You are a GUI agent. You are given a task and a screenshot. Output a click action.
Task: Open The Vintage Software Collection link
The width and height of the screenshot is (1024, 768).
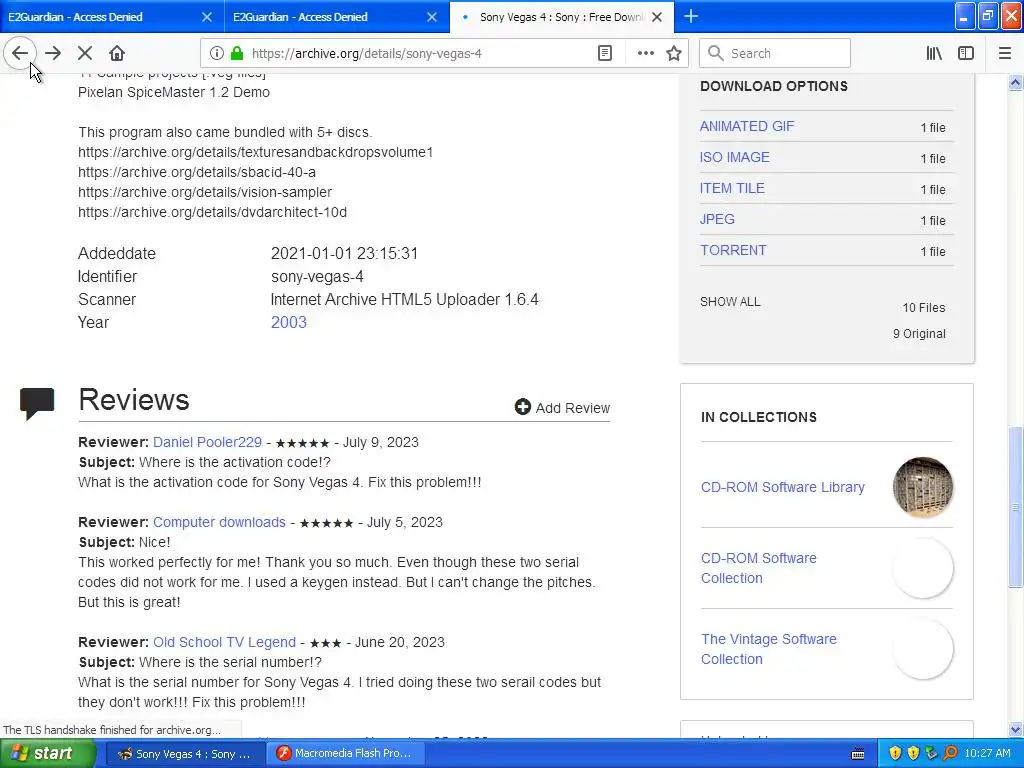(769, 649)
